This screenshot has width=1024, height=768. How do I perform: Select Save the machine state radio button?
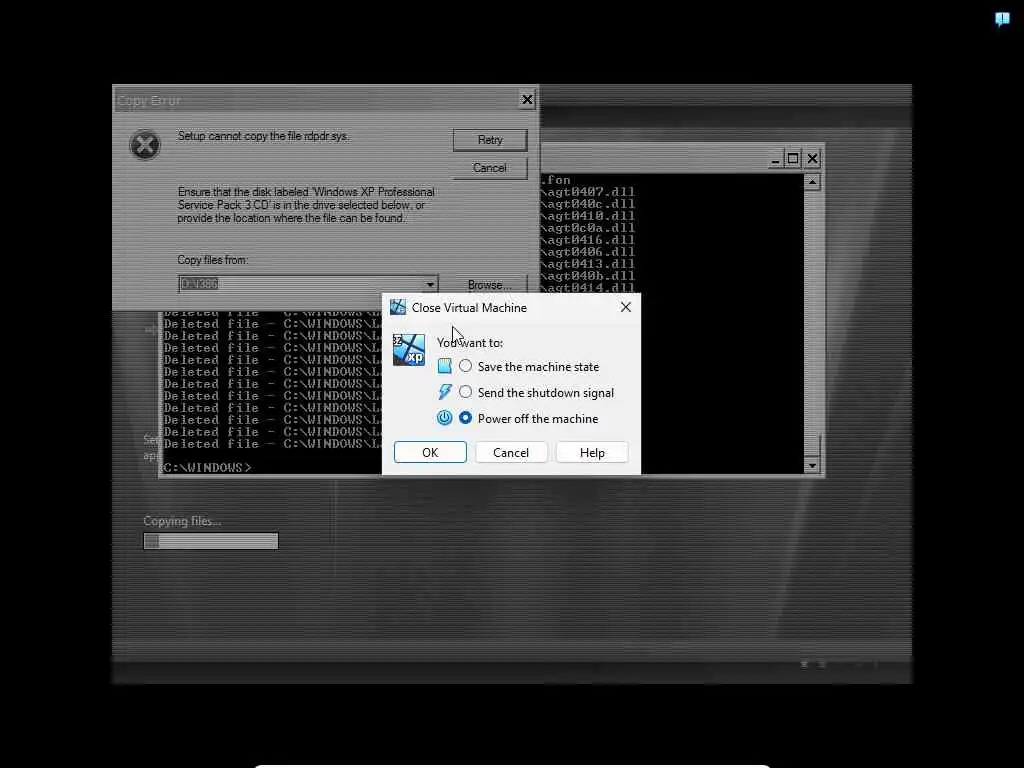pos(465,366)
